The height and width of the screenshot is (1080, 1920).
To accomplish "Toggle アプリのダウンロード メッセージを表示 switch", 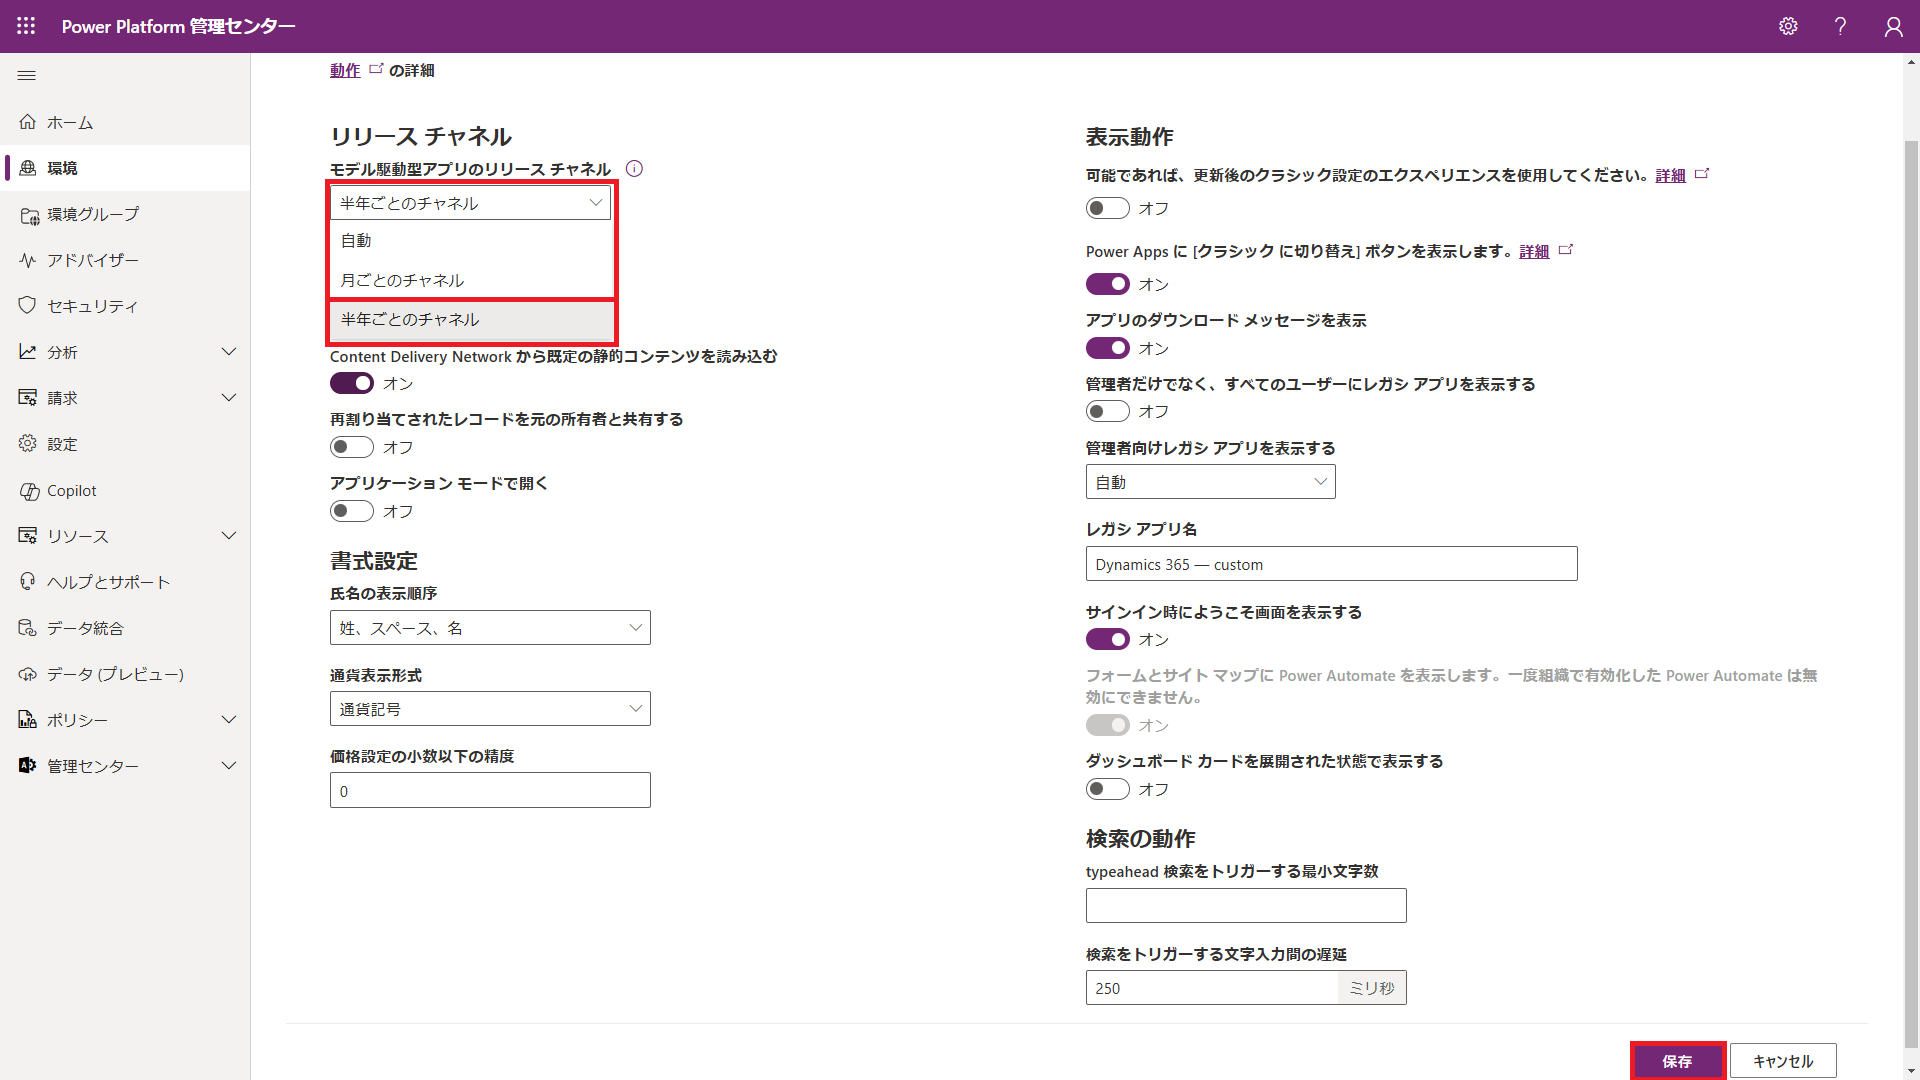I will click(1108, 348).
